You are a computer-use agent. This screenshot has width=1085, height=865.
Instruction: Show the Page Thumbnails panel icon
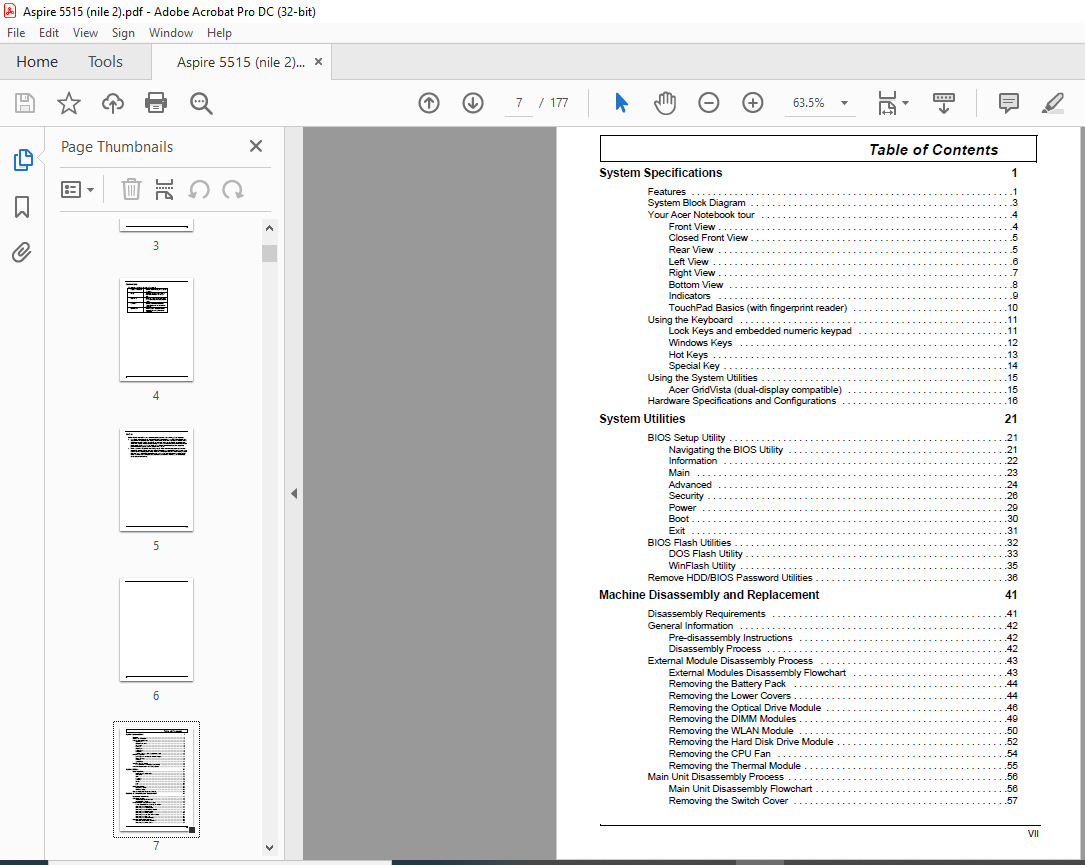23,160
